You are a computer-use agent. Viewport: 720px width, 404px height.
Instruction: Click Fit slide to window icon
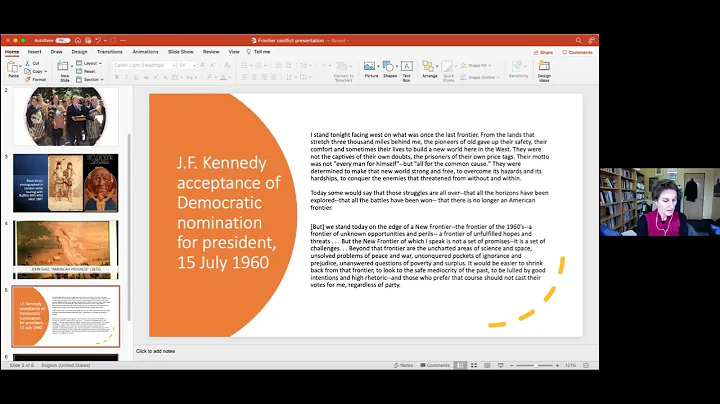(x=586, y=365)
